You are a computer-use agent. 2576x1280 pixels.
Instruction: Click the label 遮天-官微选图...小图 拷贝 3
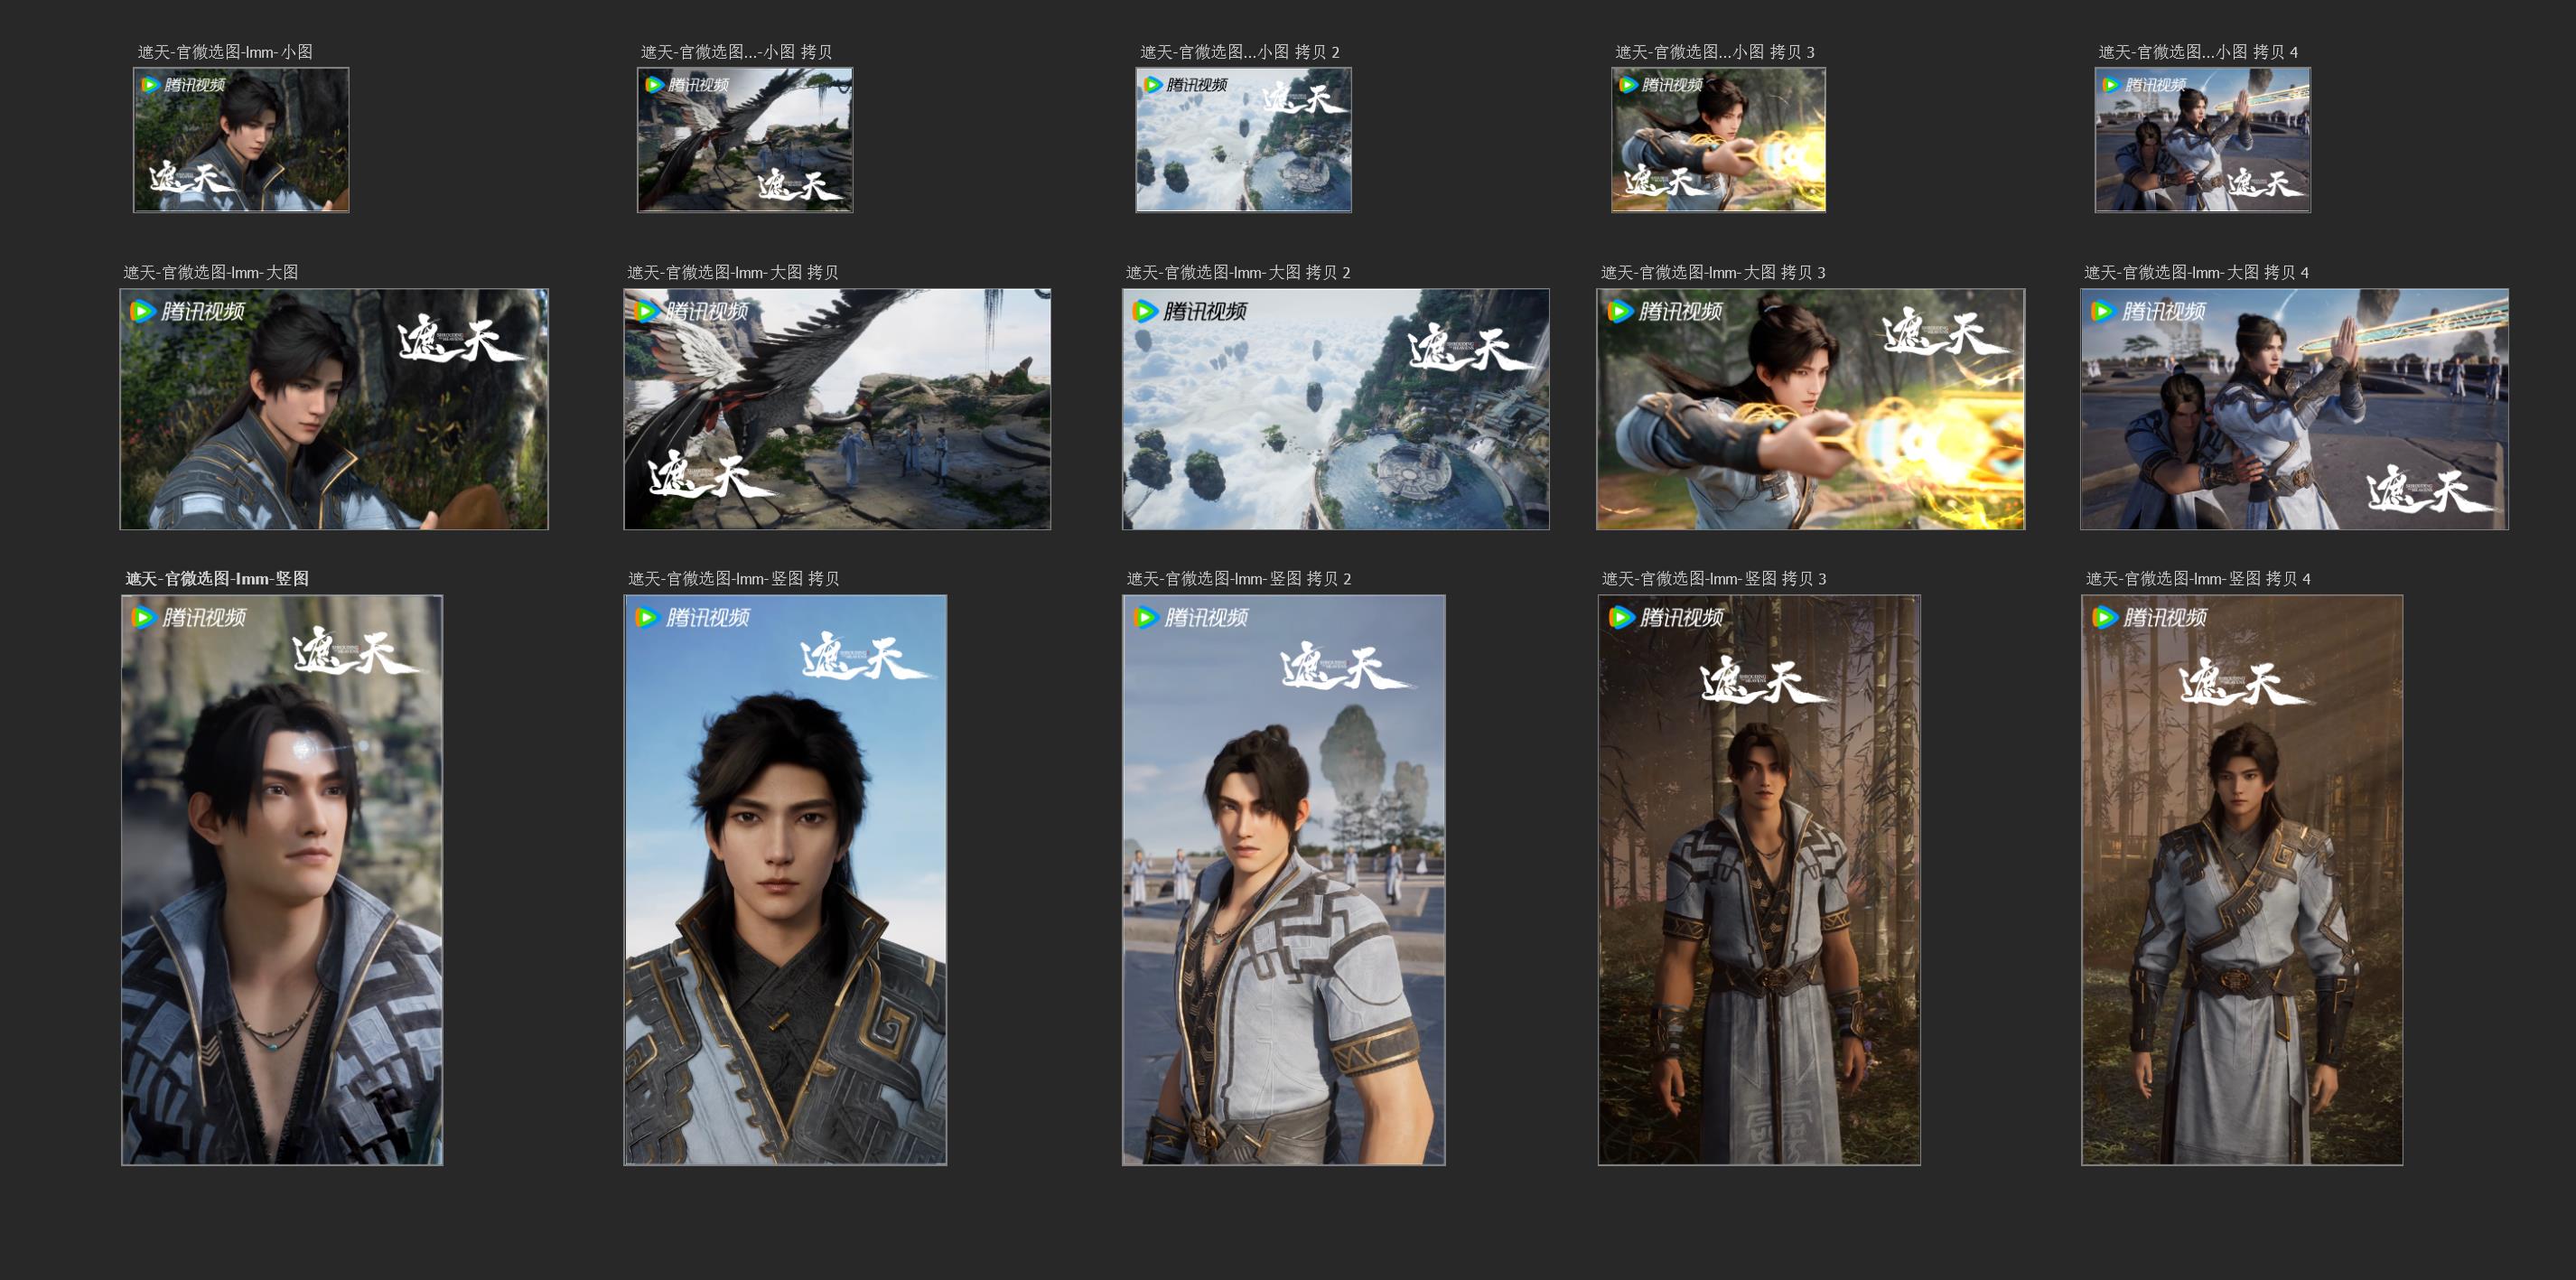pos(1714,52)
